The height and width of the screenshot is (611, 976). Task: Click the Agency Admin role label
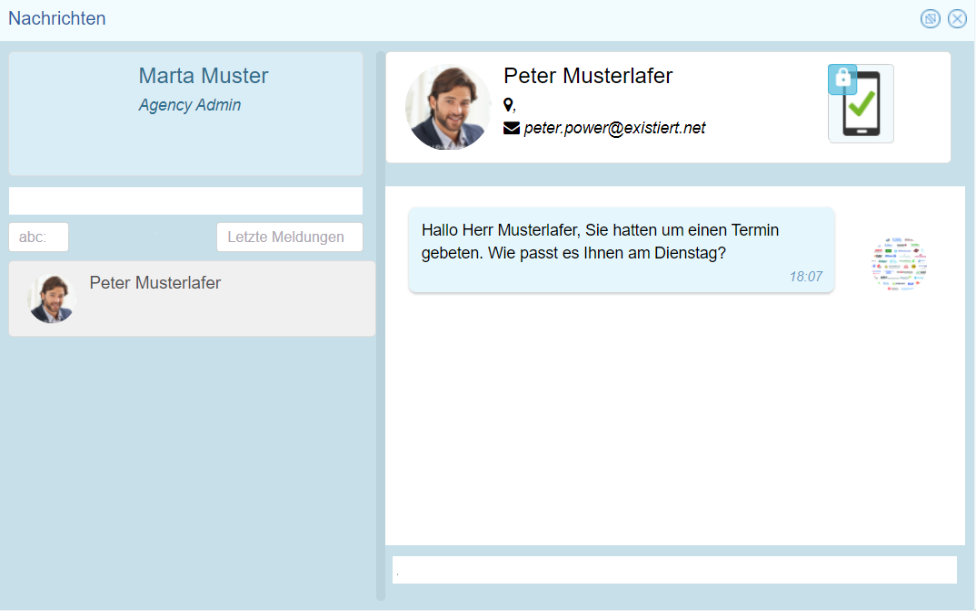(190, 105)
